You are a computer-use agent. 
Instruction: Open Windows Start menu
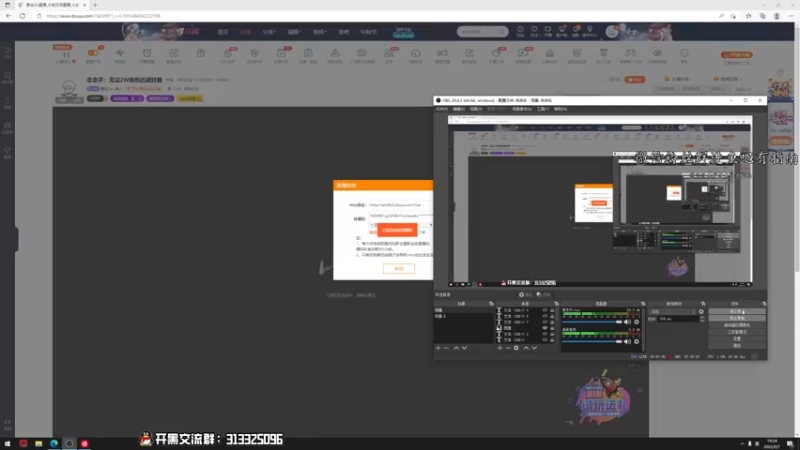pyautogui.click(x=7, y=444)
